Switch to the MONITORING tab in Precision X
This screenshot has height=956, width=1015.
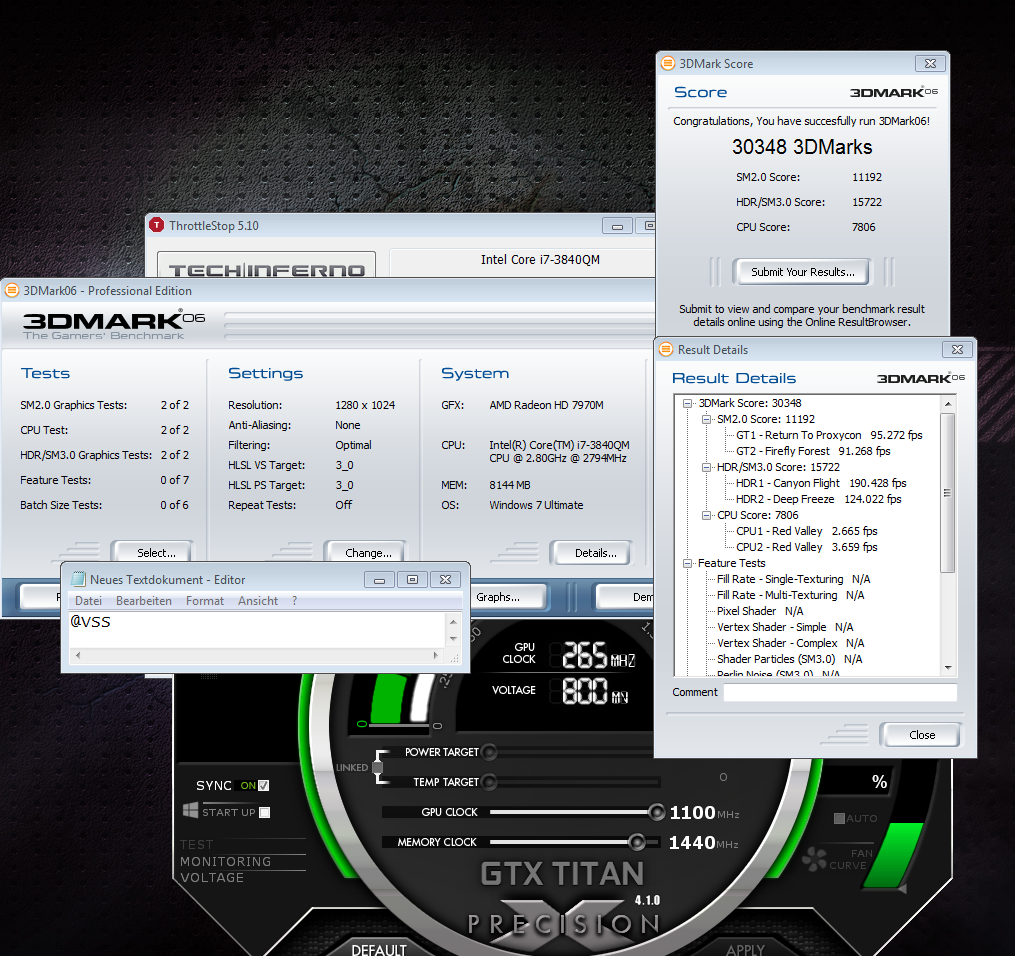225,862
